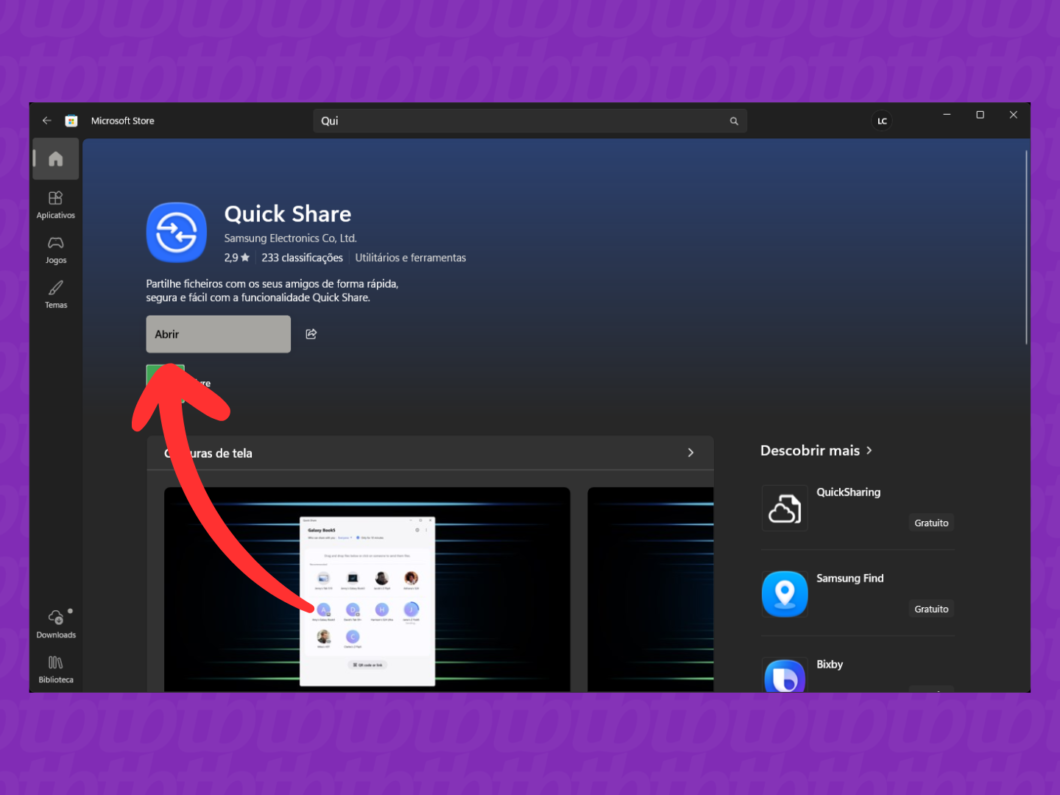Screen dimensions: 1060x795
Task: Click the Microsoft Store logo icon
Action: 71,121
